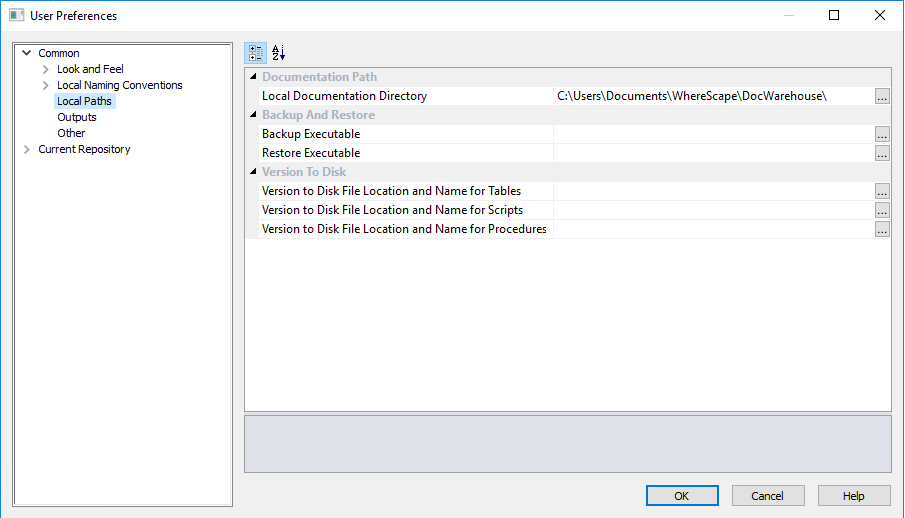Open Help for User Preferences
This screenshot has height=518, width=905.
854,496
